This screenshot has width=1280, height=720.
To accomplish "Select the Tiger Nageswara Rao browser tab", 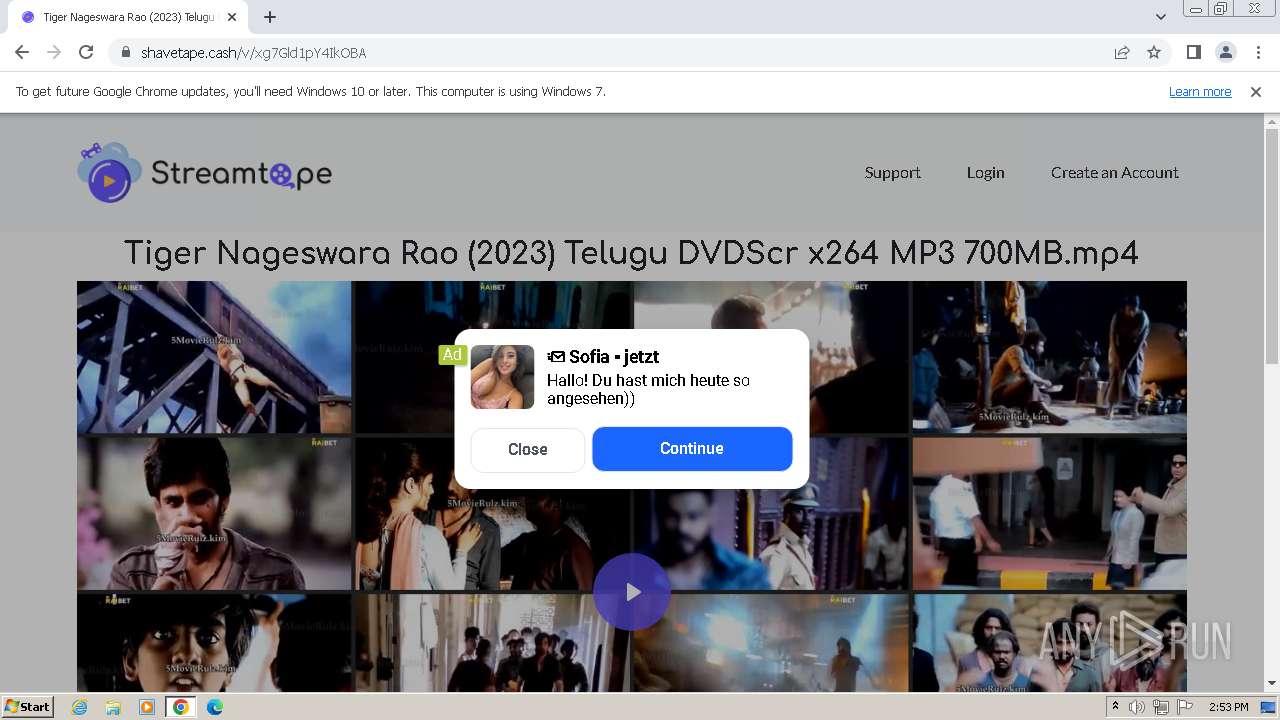I will (128, 17).
